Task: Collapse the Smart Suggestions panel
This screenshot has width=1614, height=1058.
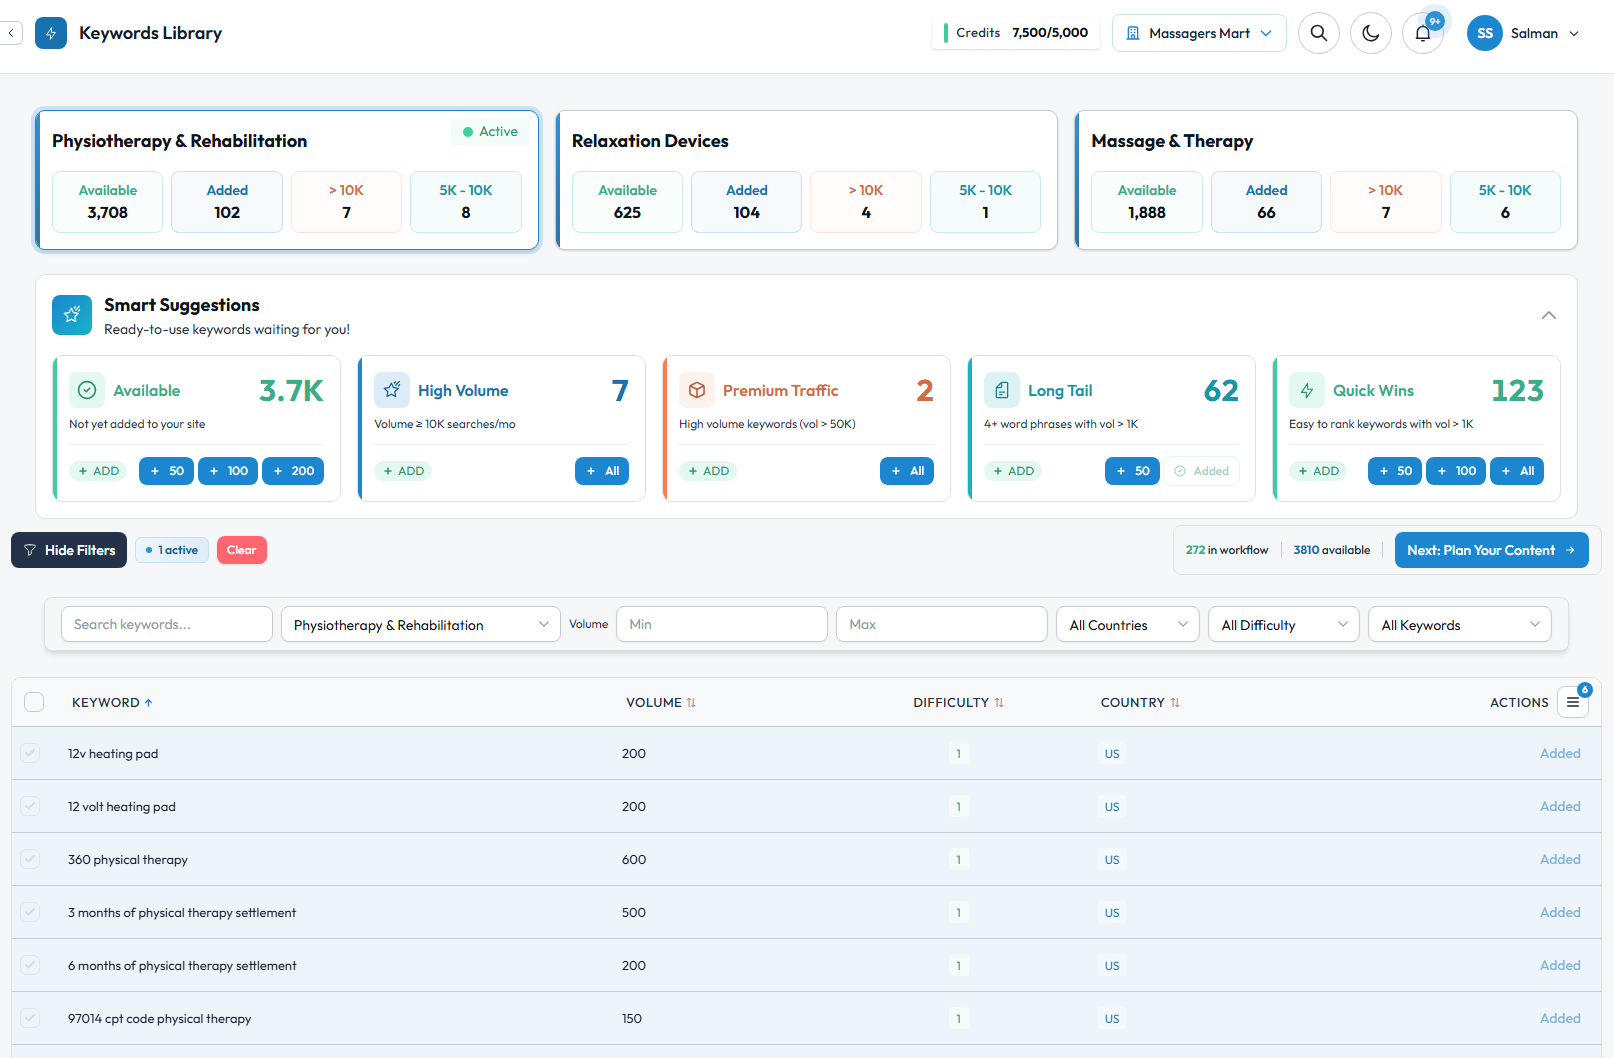Action: click(x=1548, y=315)
